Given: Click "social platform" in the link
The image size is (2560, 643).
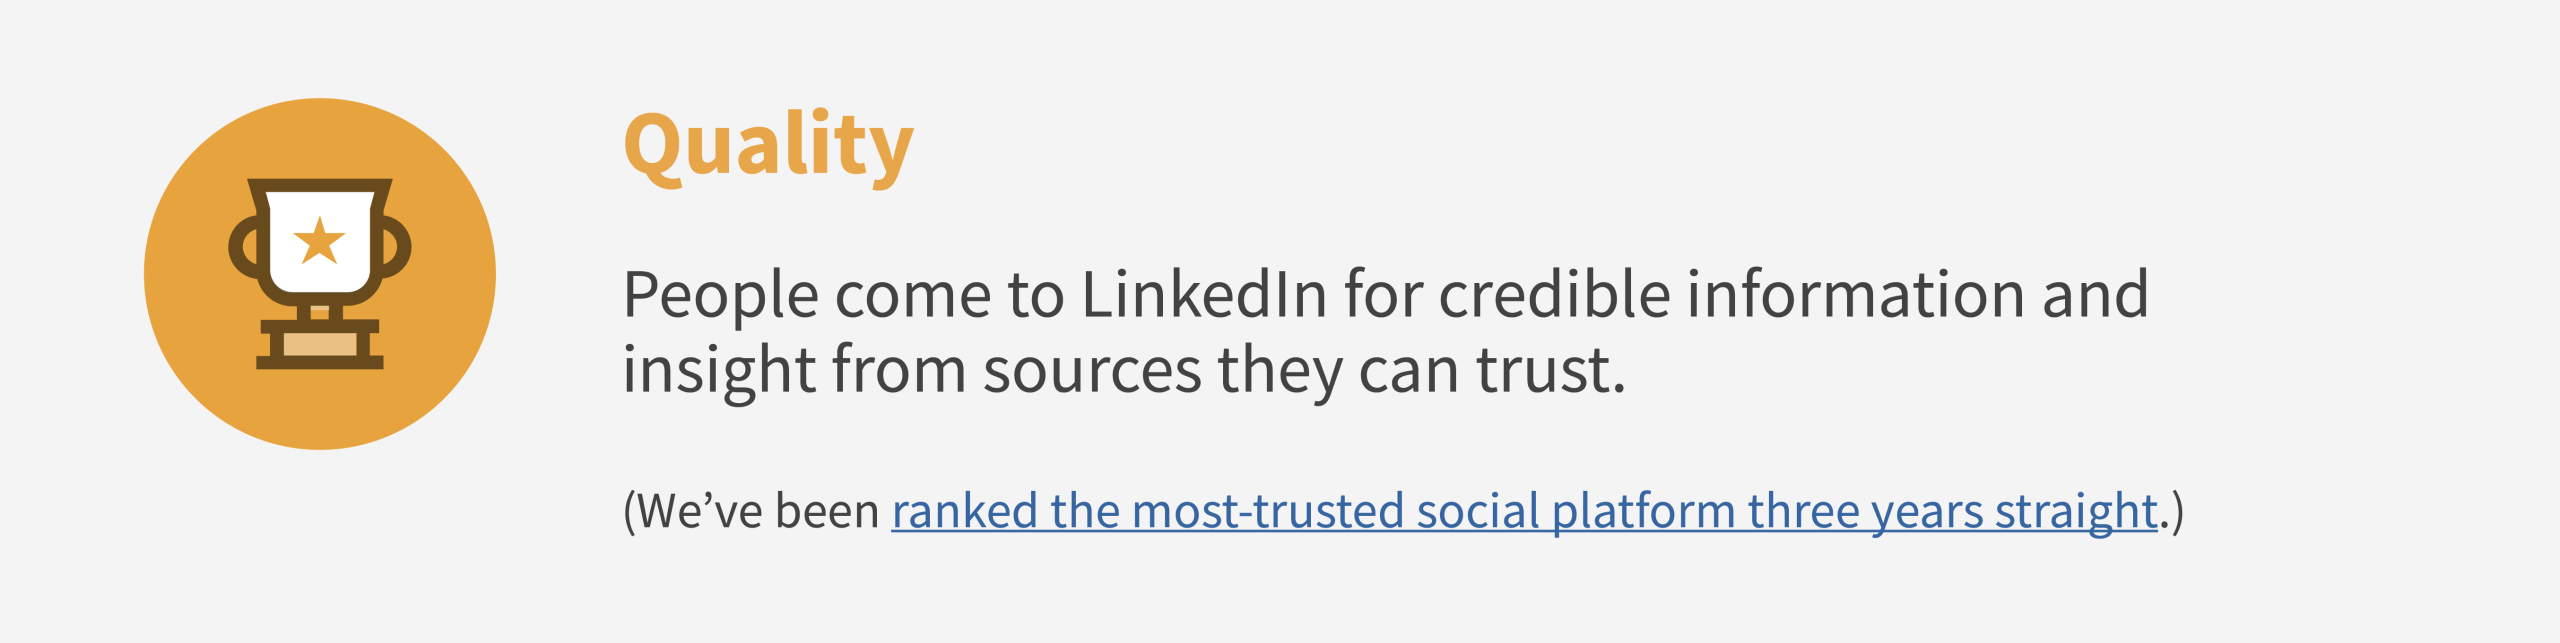Looking at the screenshot, I should pos(1575,512).
